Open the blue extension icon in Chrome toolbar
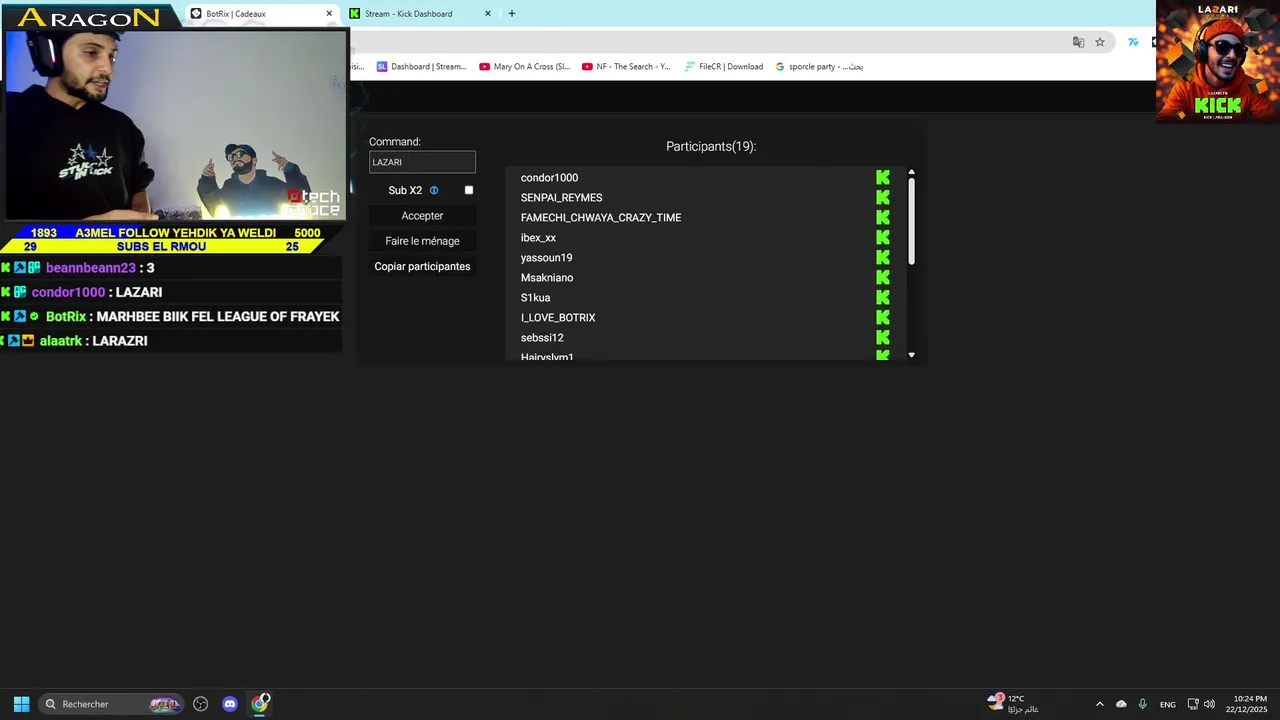Screen dimensions: 1280x720 point(1133,42)
